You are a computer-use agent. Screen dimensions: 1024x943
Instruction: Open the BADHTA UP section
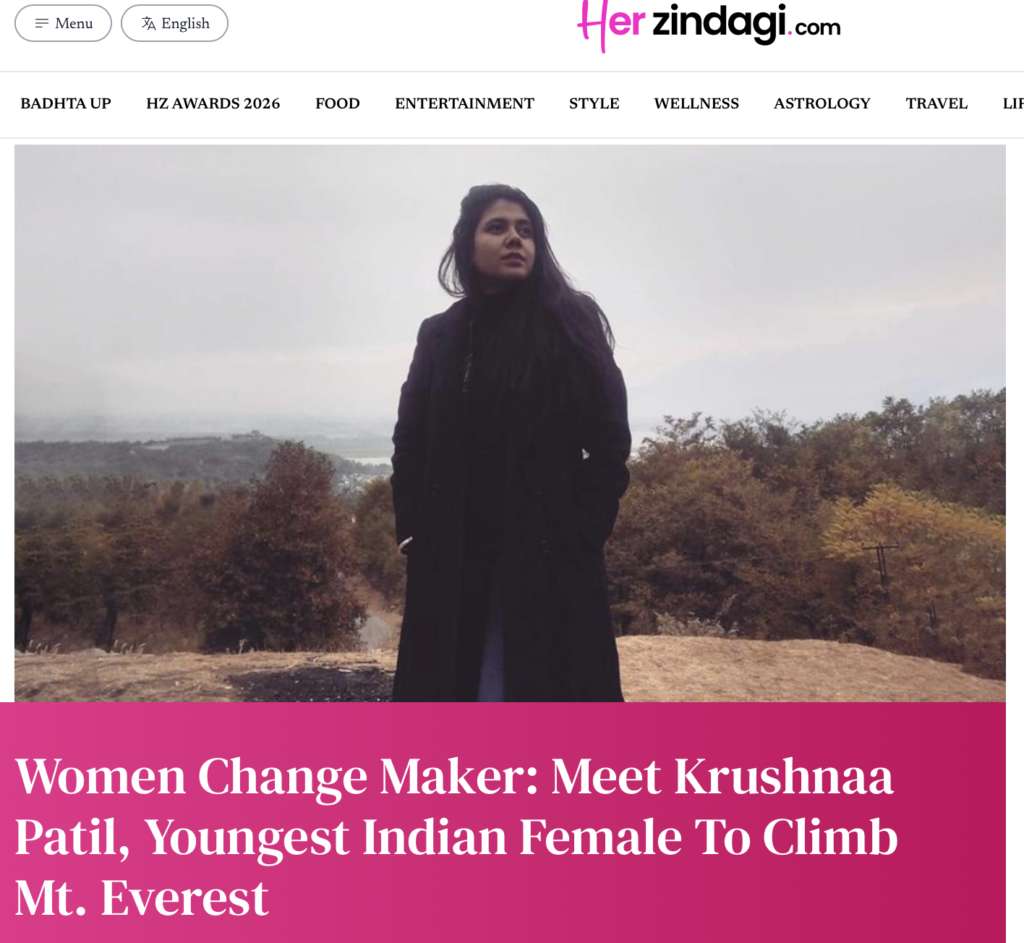[x=66, y=103]
